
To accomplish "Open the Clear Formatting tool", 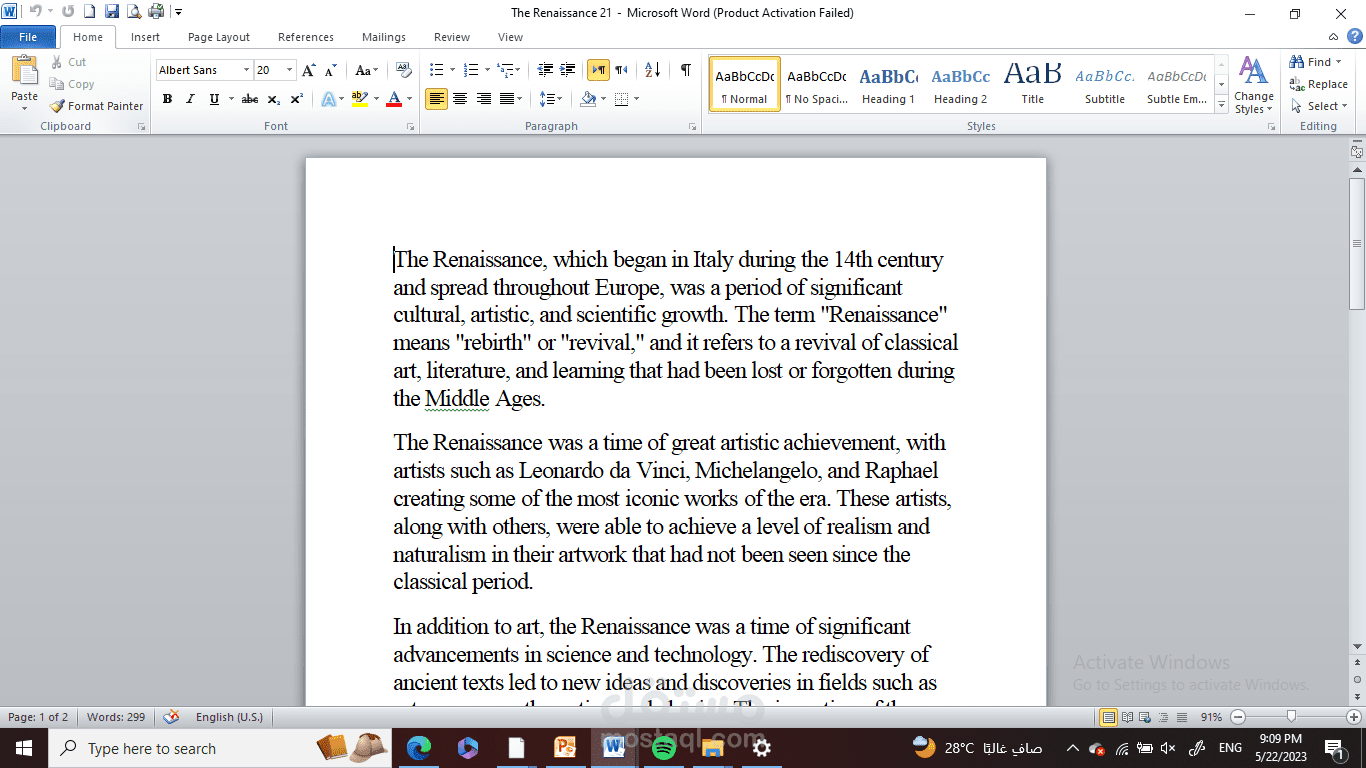I will pyautogui.click(x=403, y=69).
